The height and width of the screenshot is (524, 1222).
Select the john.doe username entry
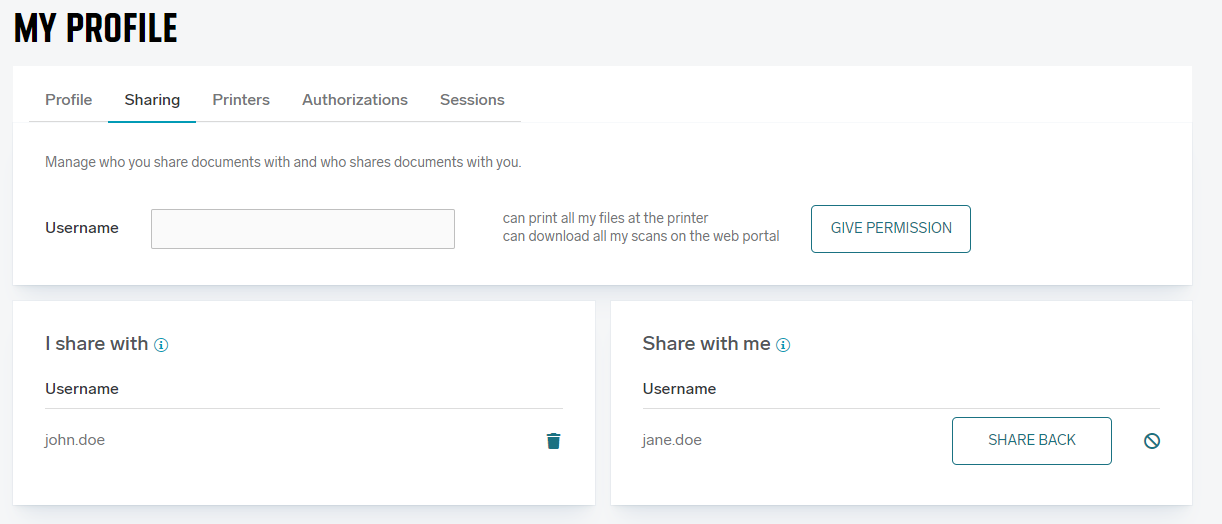[75, 440]
